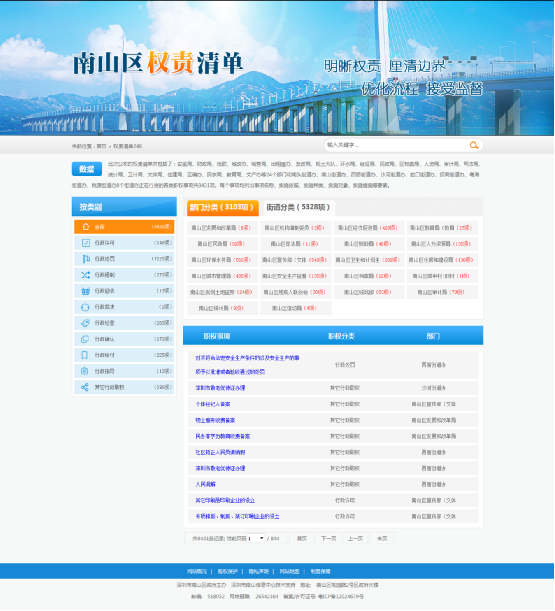Filter by 南山区发展和改革局 department
Viewport: 555px width, 611px height.
click(x=223, y=228)
